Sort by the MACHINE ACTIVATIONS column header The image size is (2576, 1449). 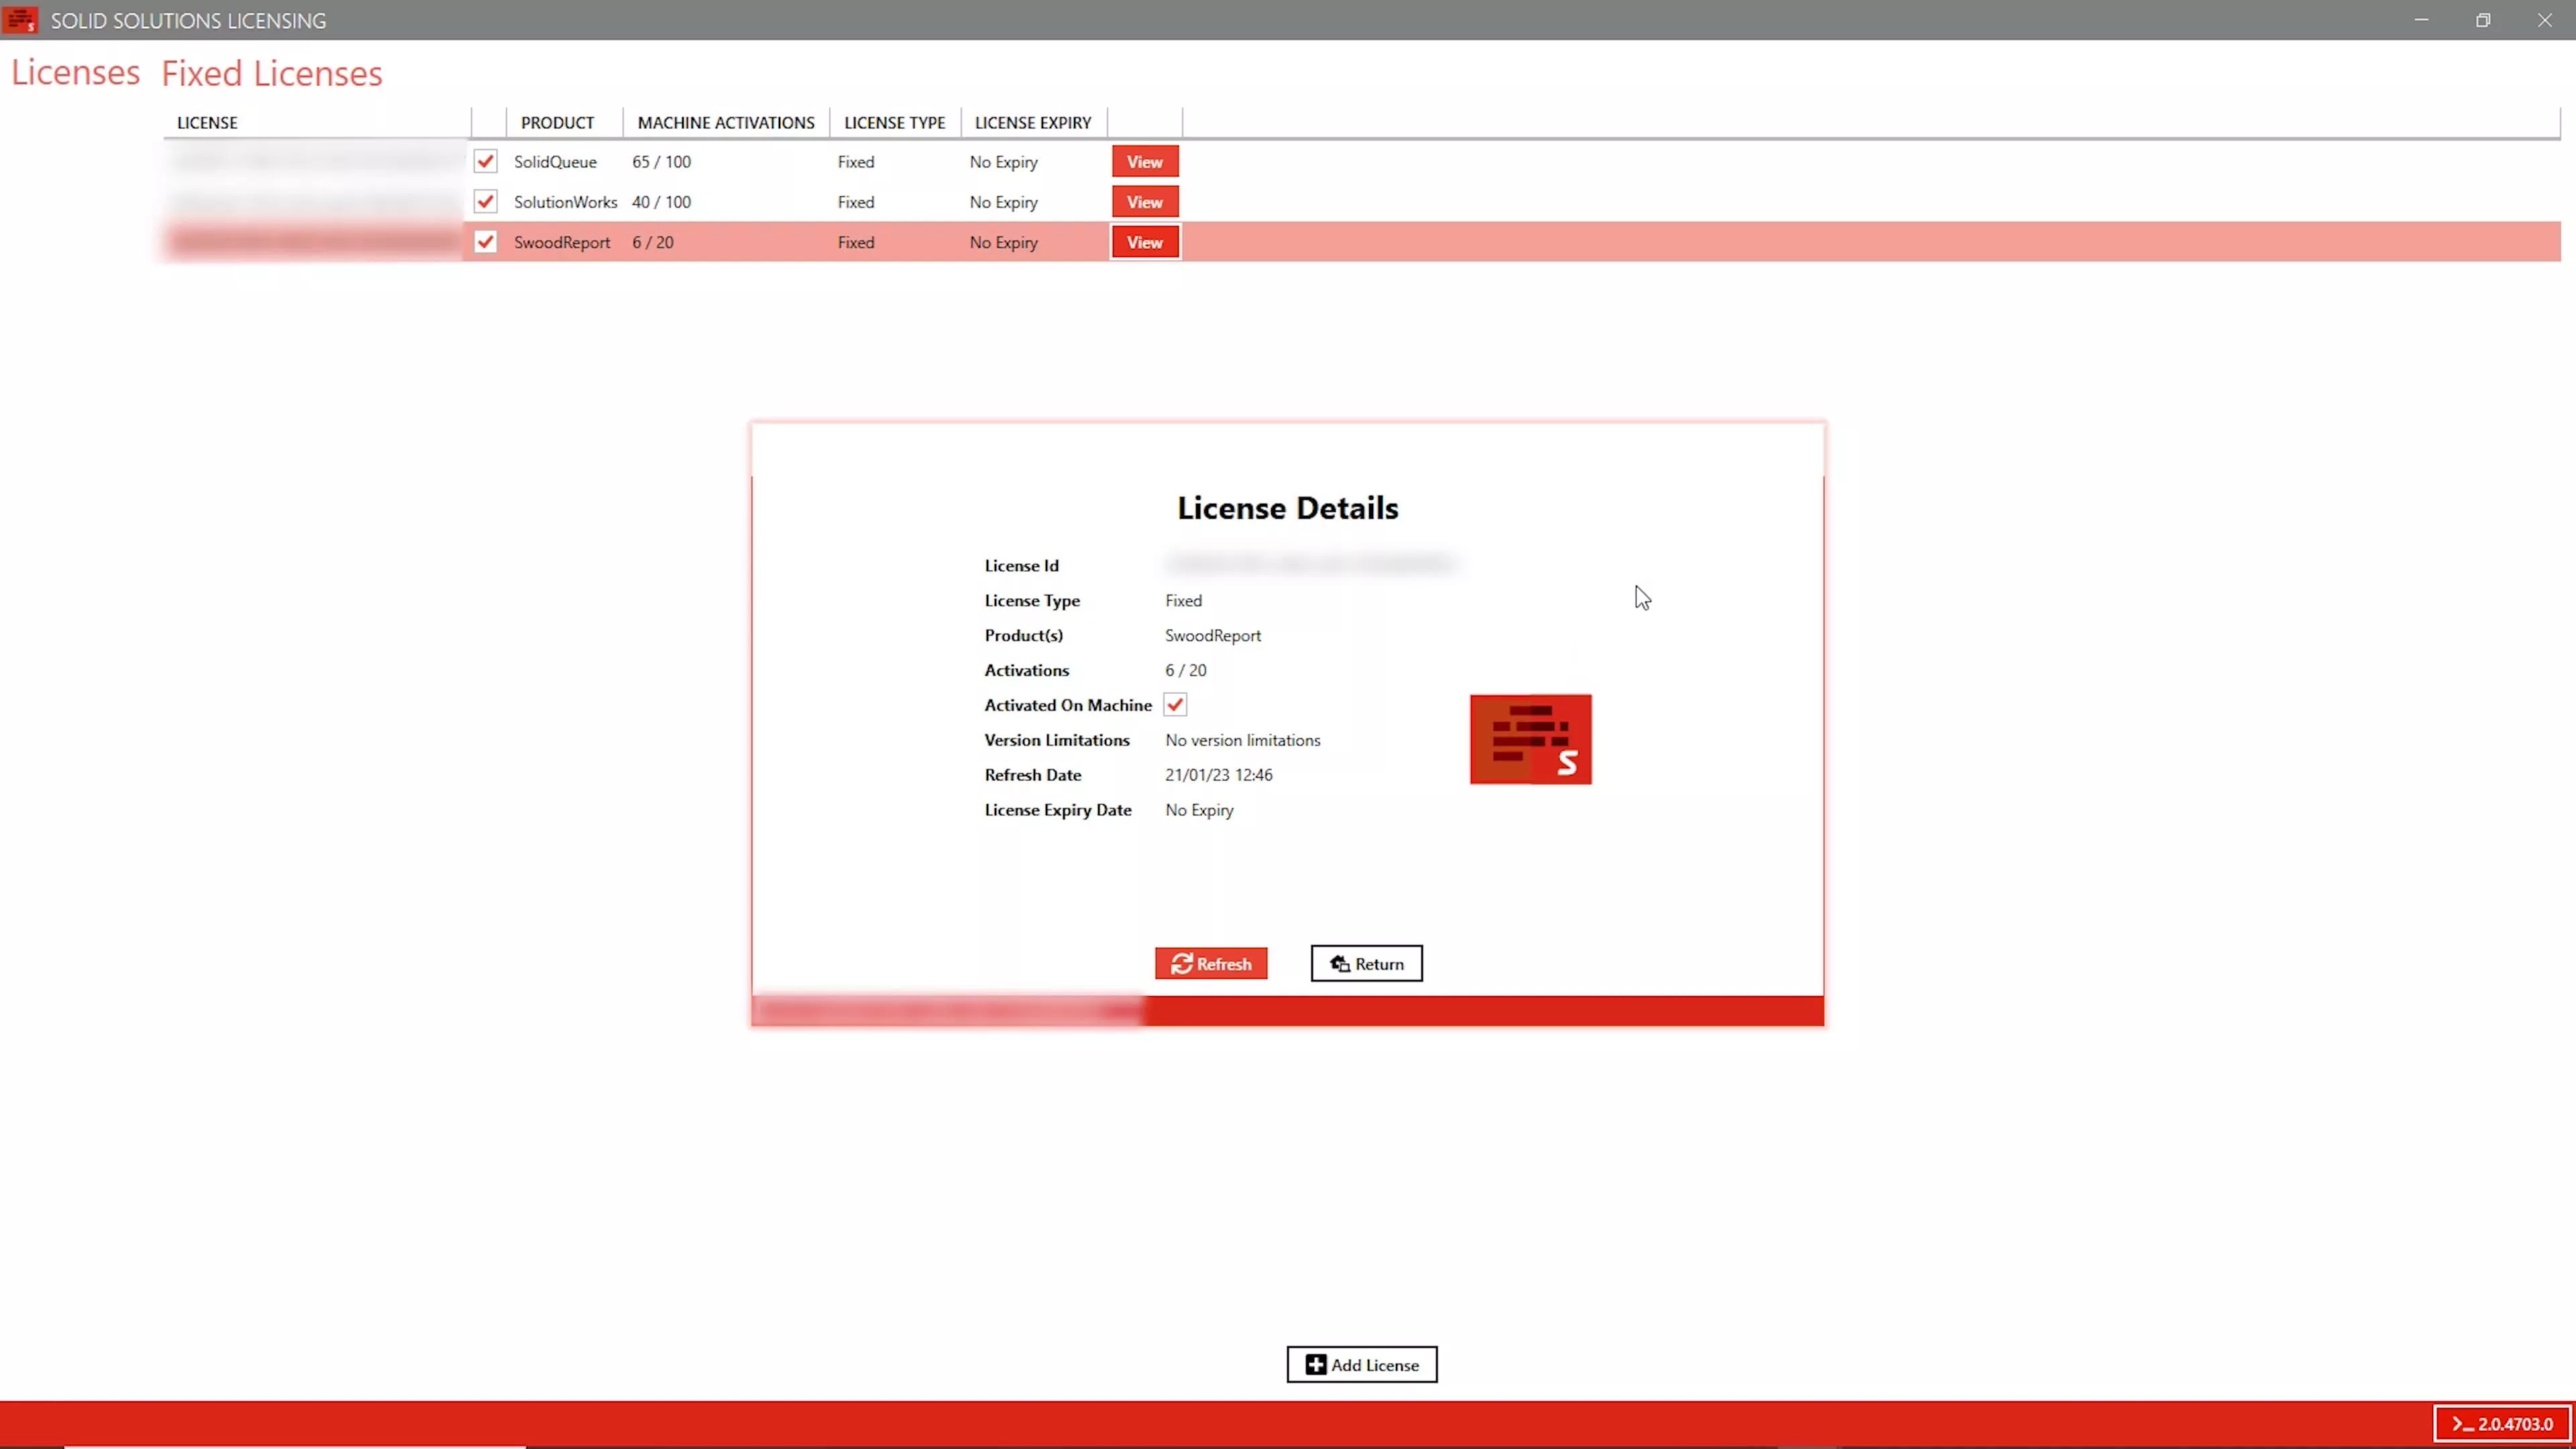725,121
